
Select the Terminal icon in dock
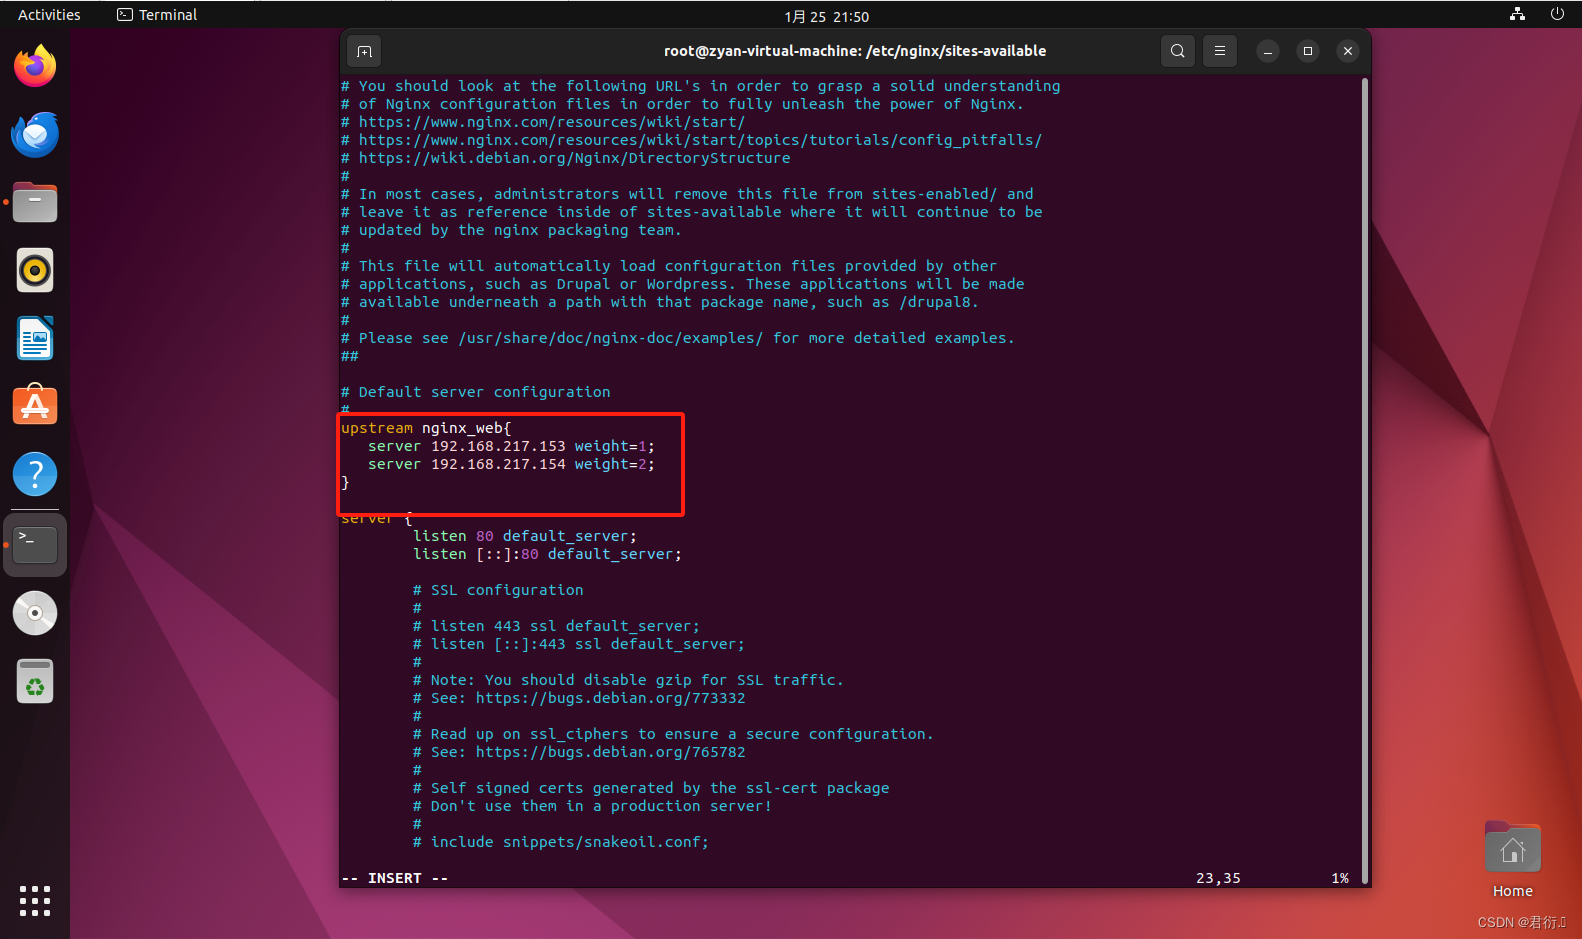pyautogui.click(x=35, y=545)
